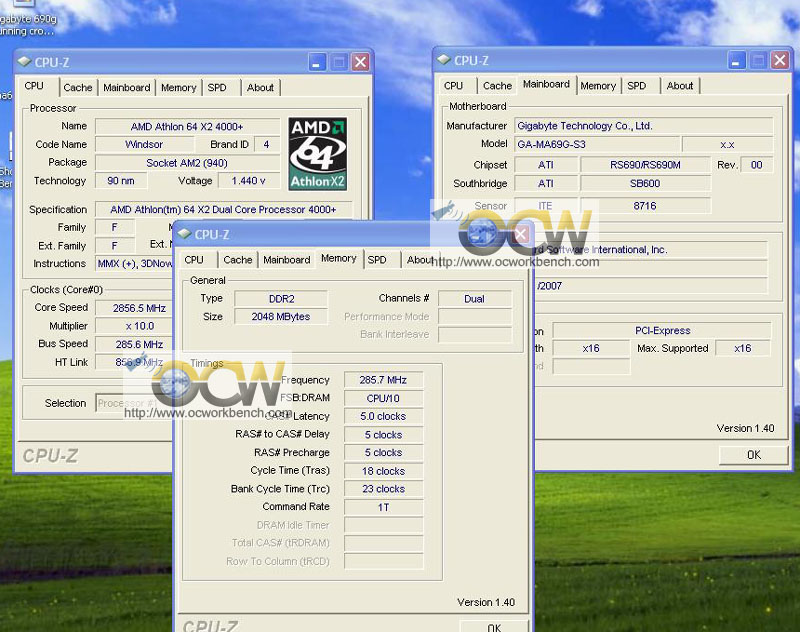Switch to Cache tab in the window showing memory timings
Viewport: 800px width, 632px height.
click(238, 260)
